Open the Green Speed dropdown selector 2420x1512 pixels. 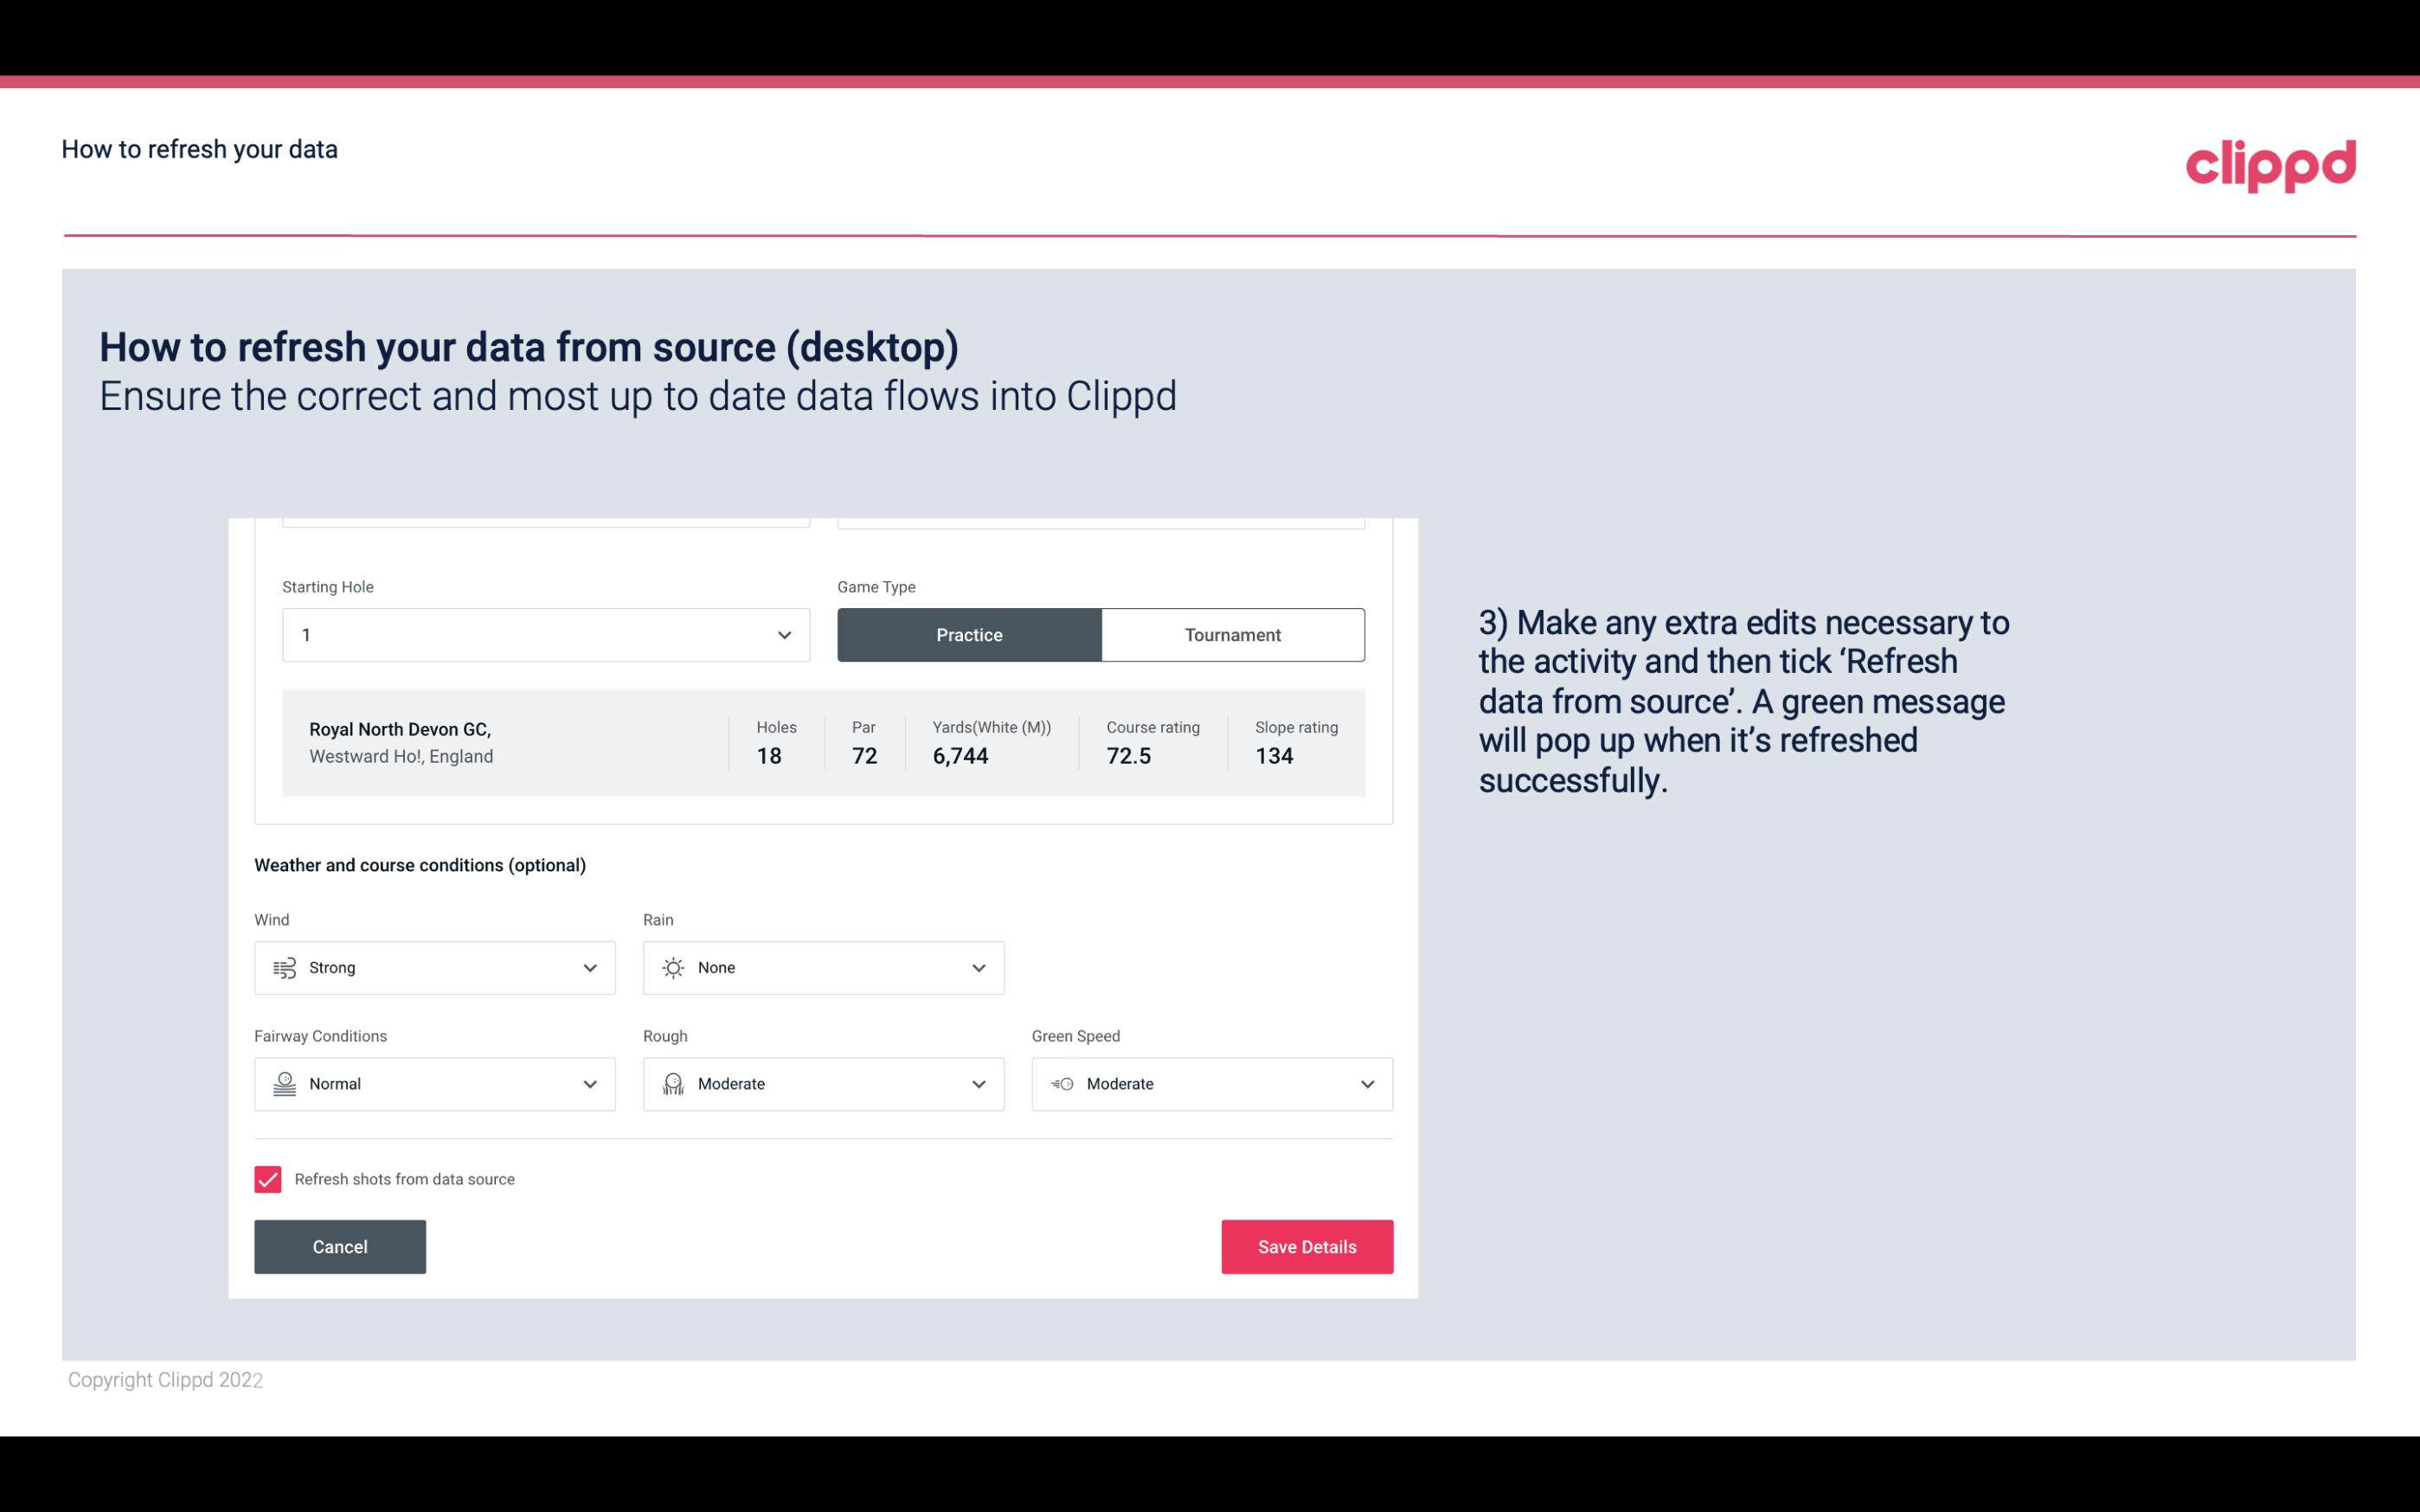pyautogui.click(x=1215, y=1084)
